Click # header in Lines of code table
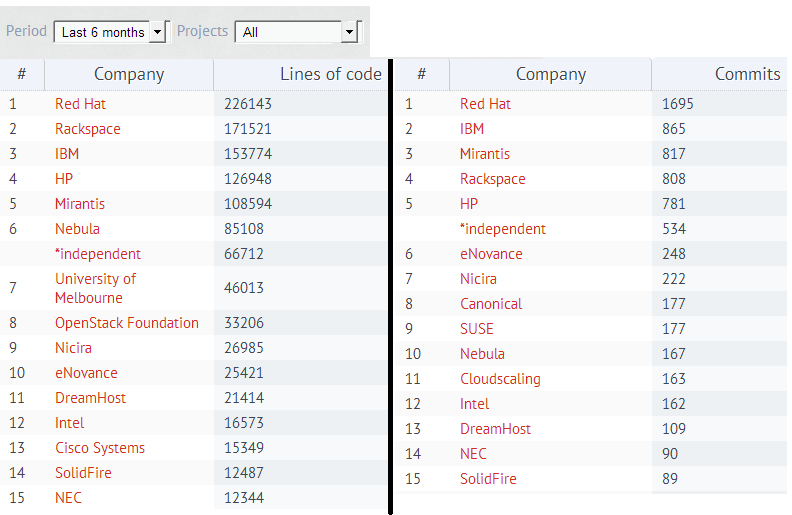Image resolution: width=792 pixels, height=515 pixels. (22, 74)
